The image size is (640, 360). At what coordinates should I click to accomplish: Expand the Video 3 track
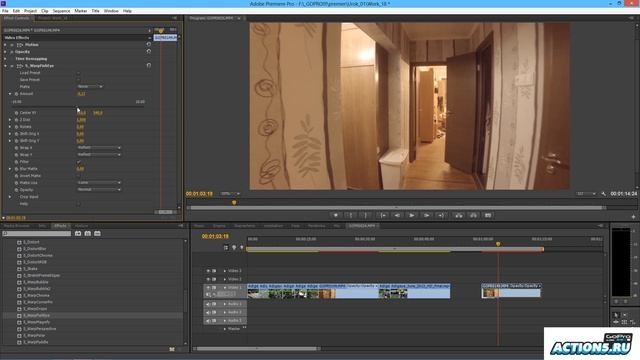(224, 271)
